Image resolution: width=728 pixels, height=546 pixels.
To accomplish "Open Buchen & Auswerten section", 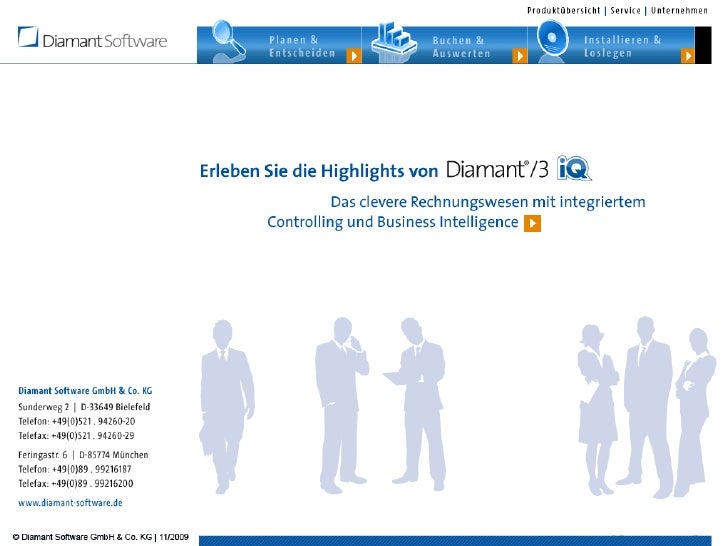I will coord(461,47).
